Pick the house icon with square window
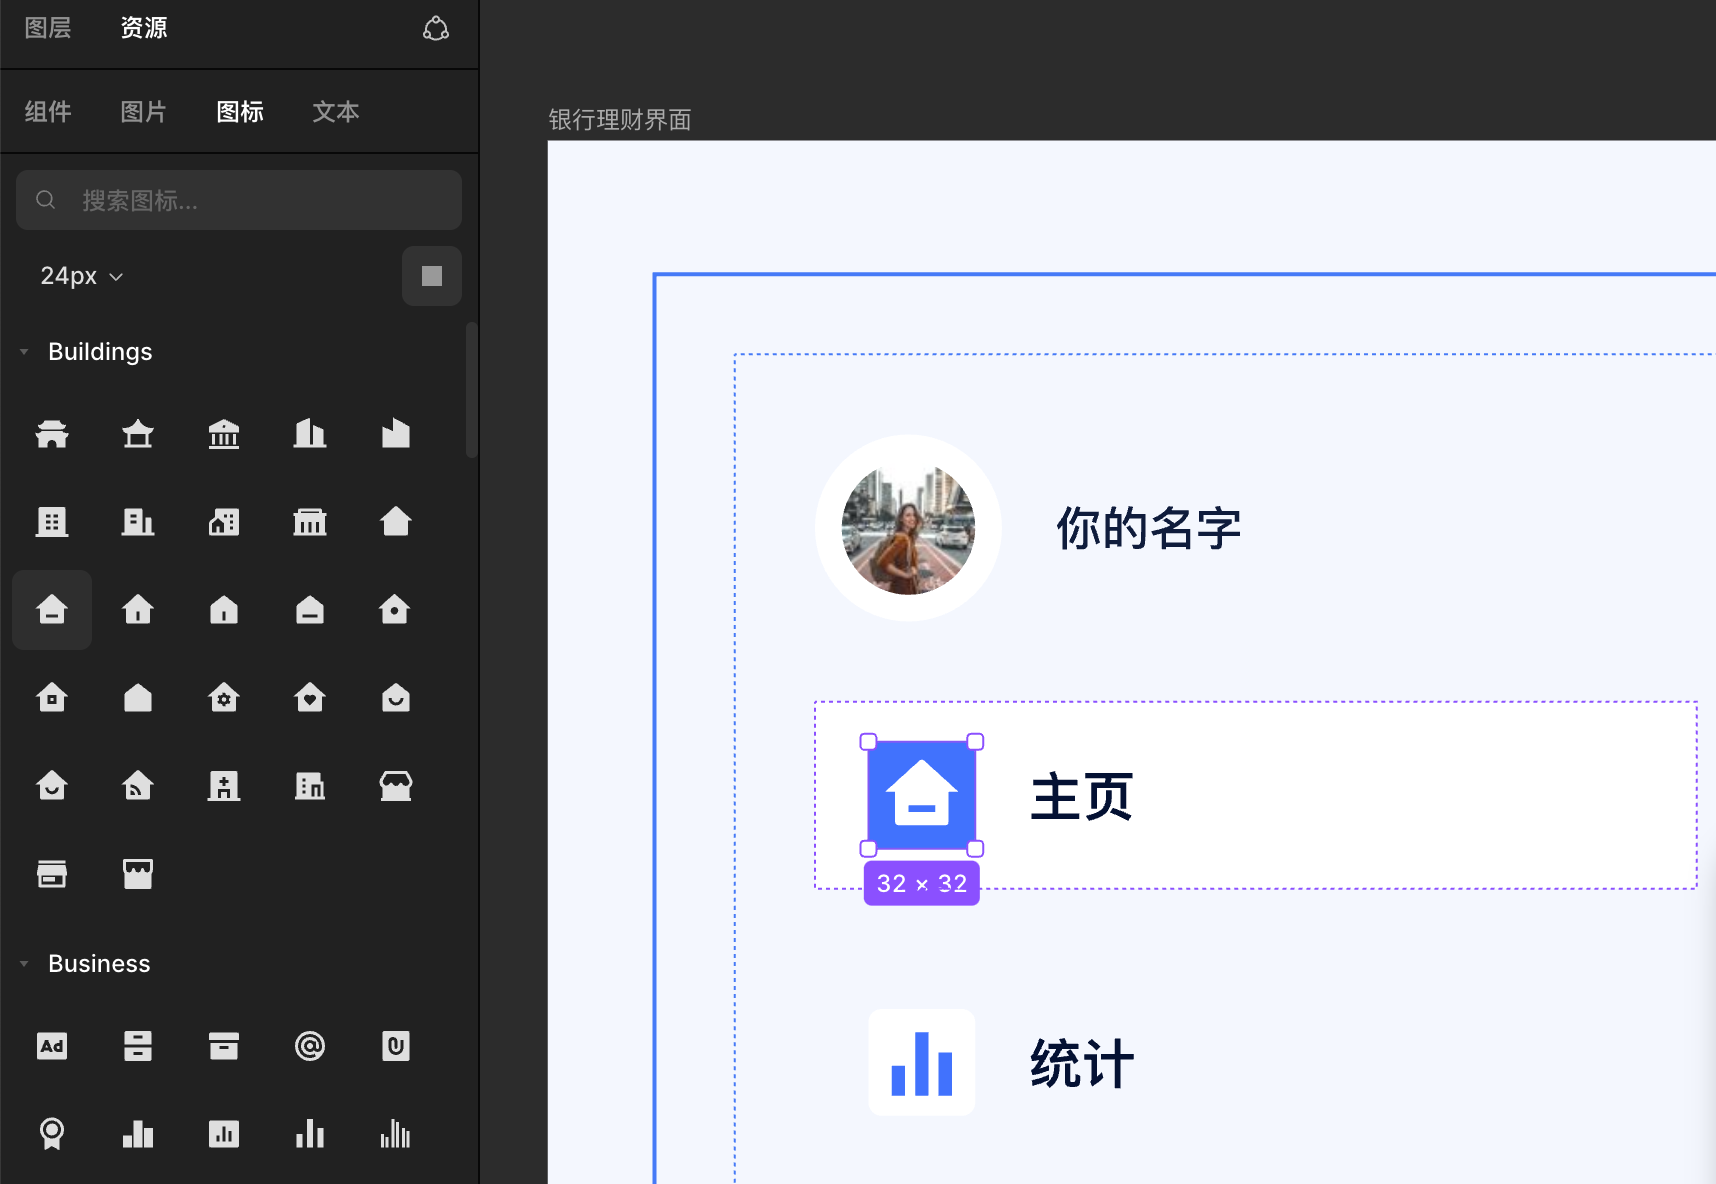This screenshot has height=1184, width=1716. tap(52, 698)
